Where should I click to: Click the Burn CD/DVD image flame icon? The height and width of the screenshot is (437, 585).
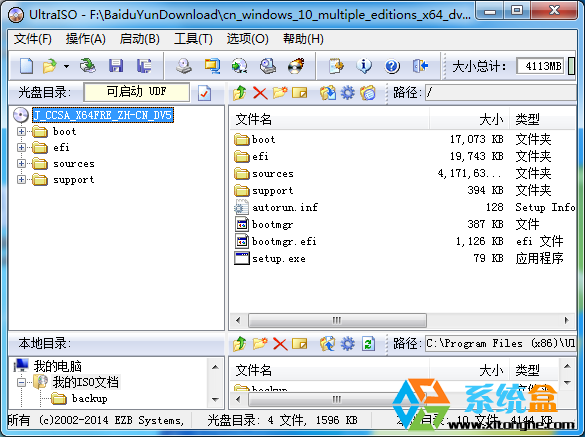click(296, 66)
